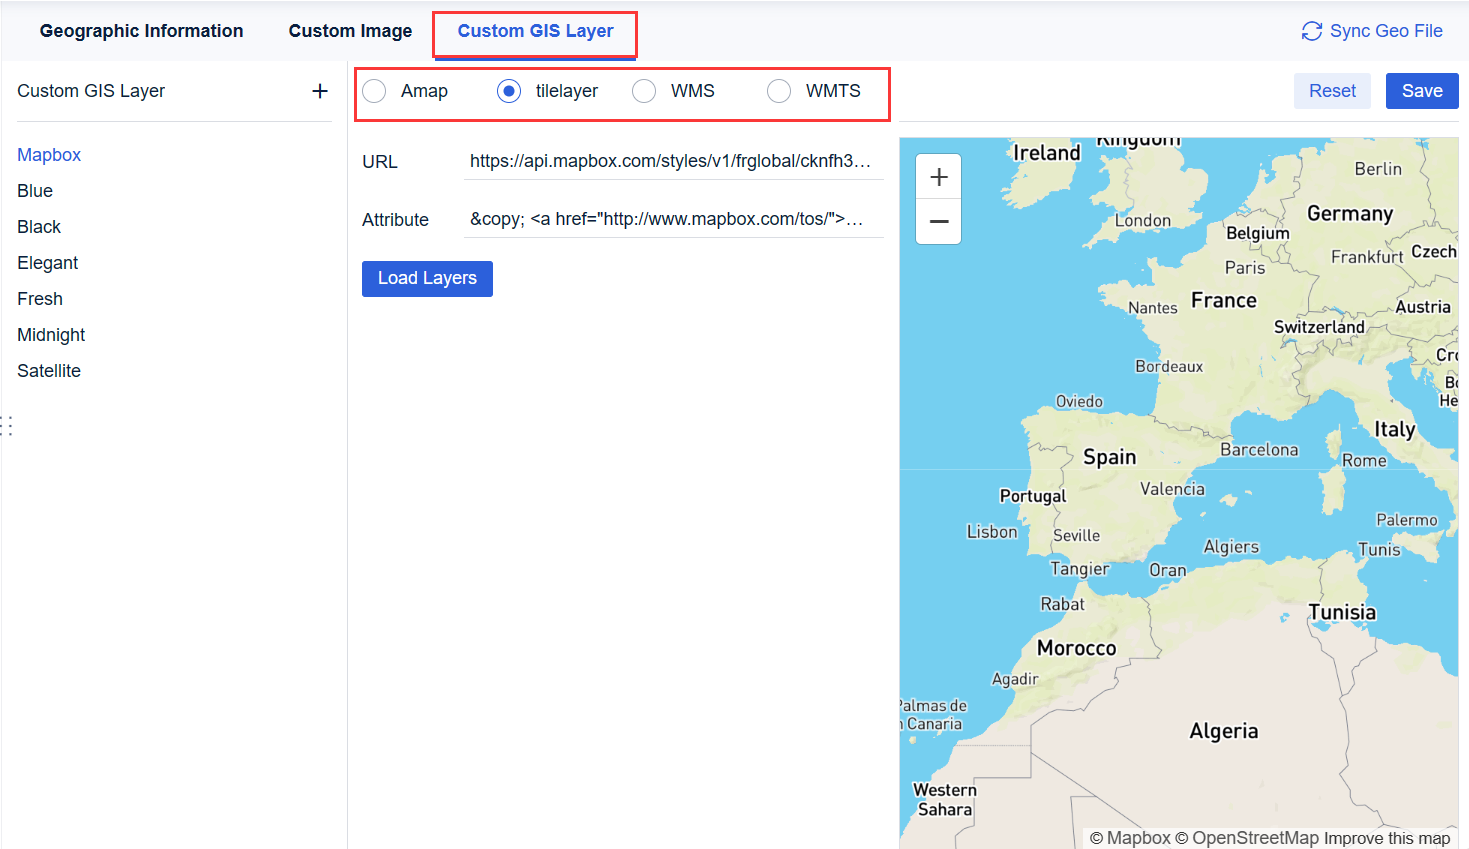Select the Amap radio button

coord(374,90)
